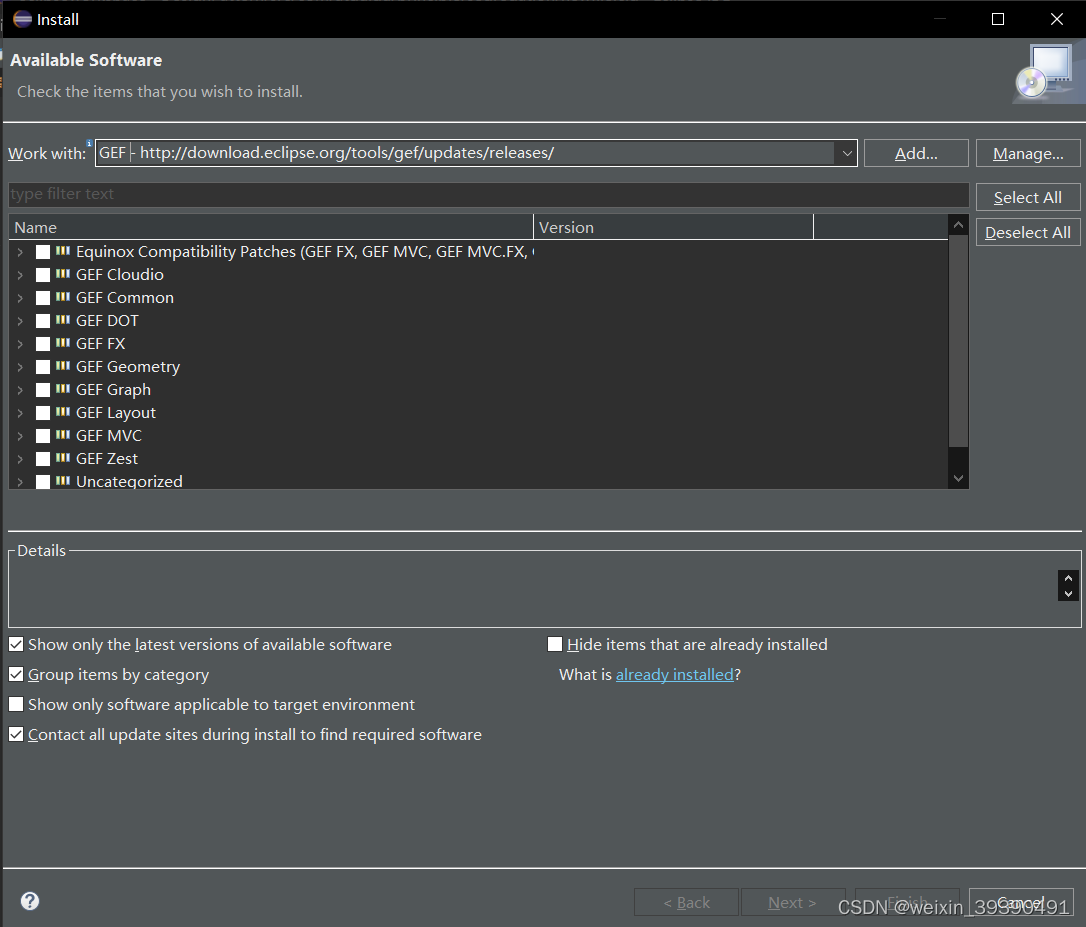Viewport: 1086px width, 927px height.
Task: Click the Cancel button
Action: pos(1022,902)
